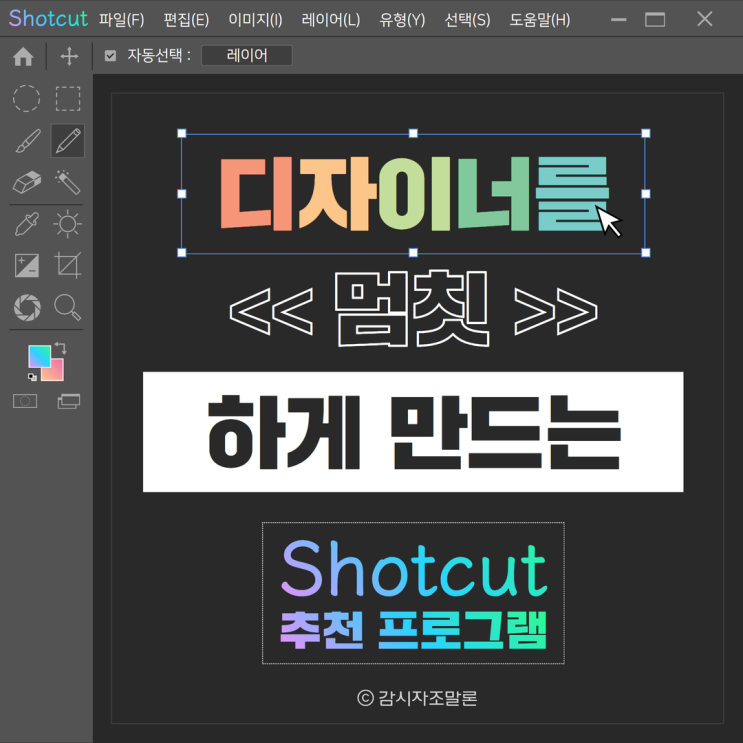This screenshot has height=743, width=743.
Task: Activate the Zoom magnifier tool
Action: [68, 306]
